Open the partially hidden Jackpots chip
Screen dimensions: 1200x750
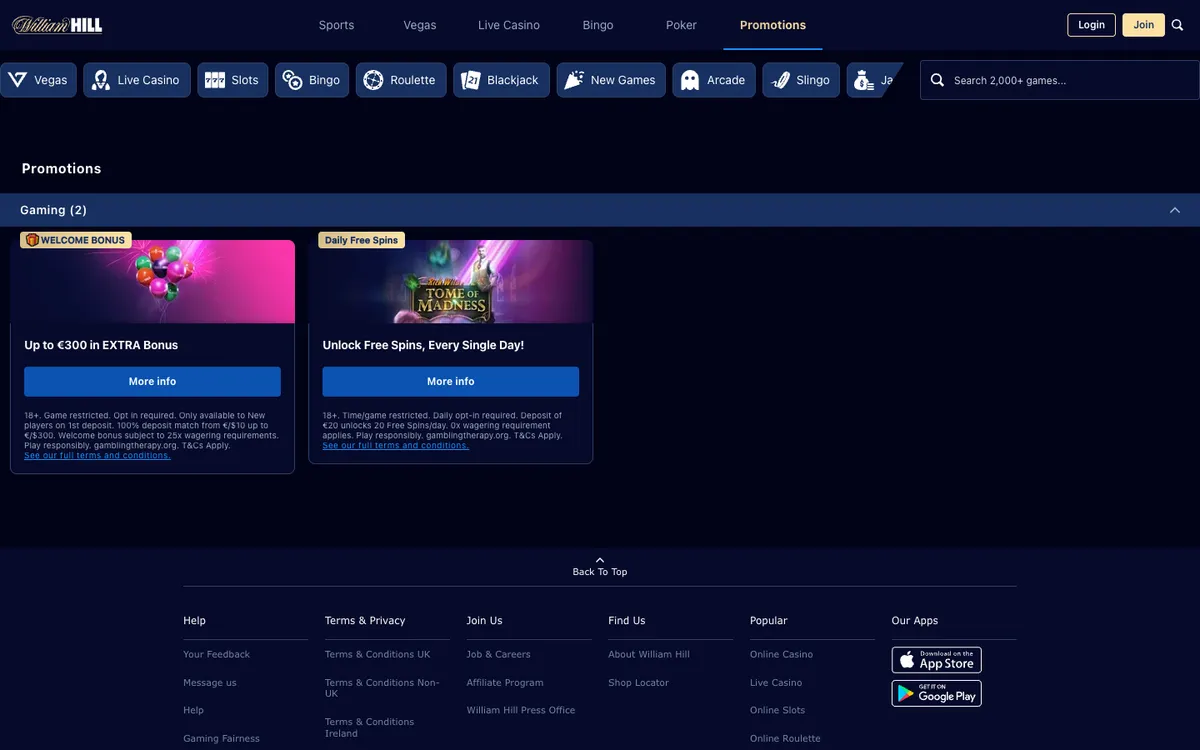tap(874, 80)
